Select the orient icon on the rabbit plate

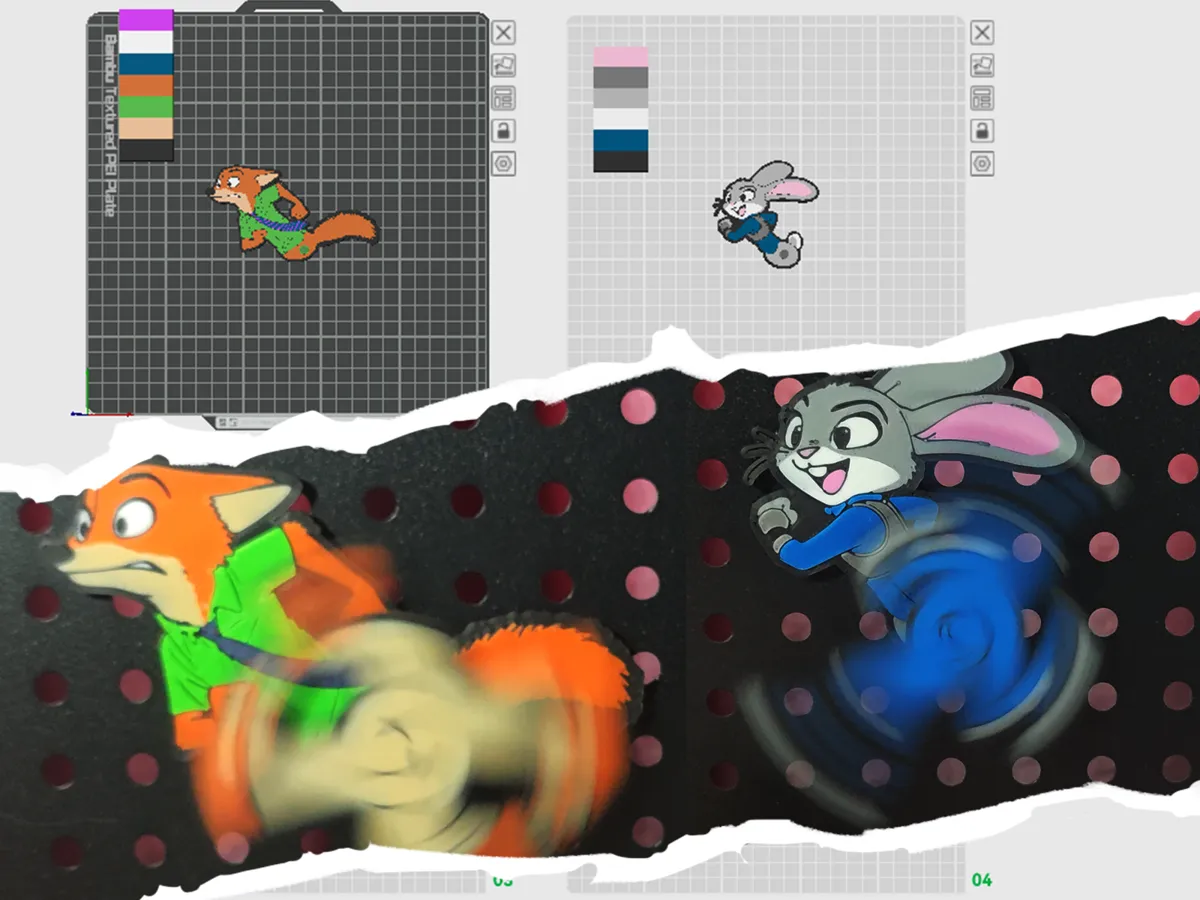point(981,66)
